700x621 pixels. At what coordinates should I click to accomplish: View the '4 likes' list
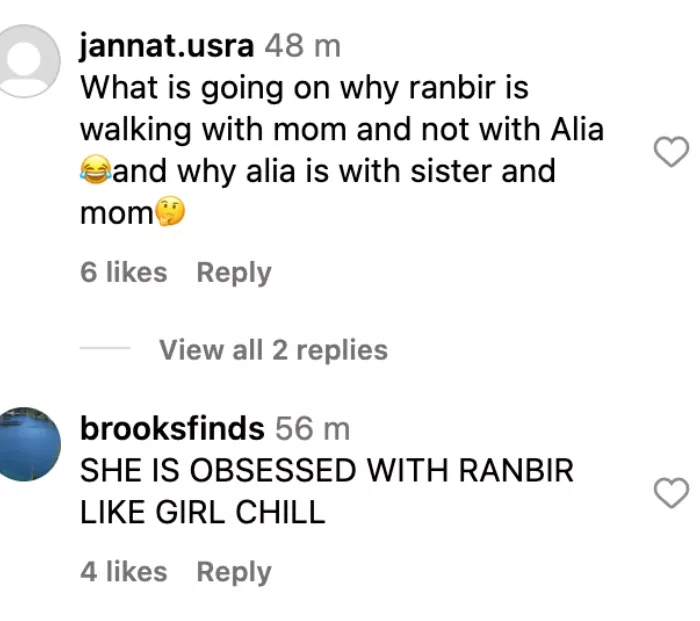click(x=123, y=572)
